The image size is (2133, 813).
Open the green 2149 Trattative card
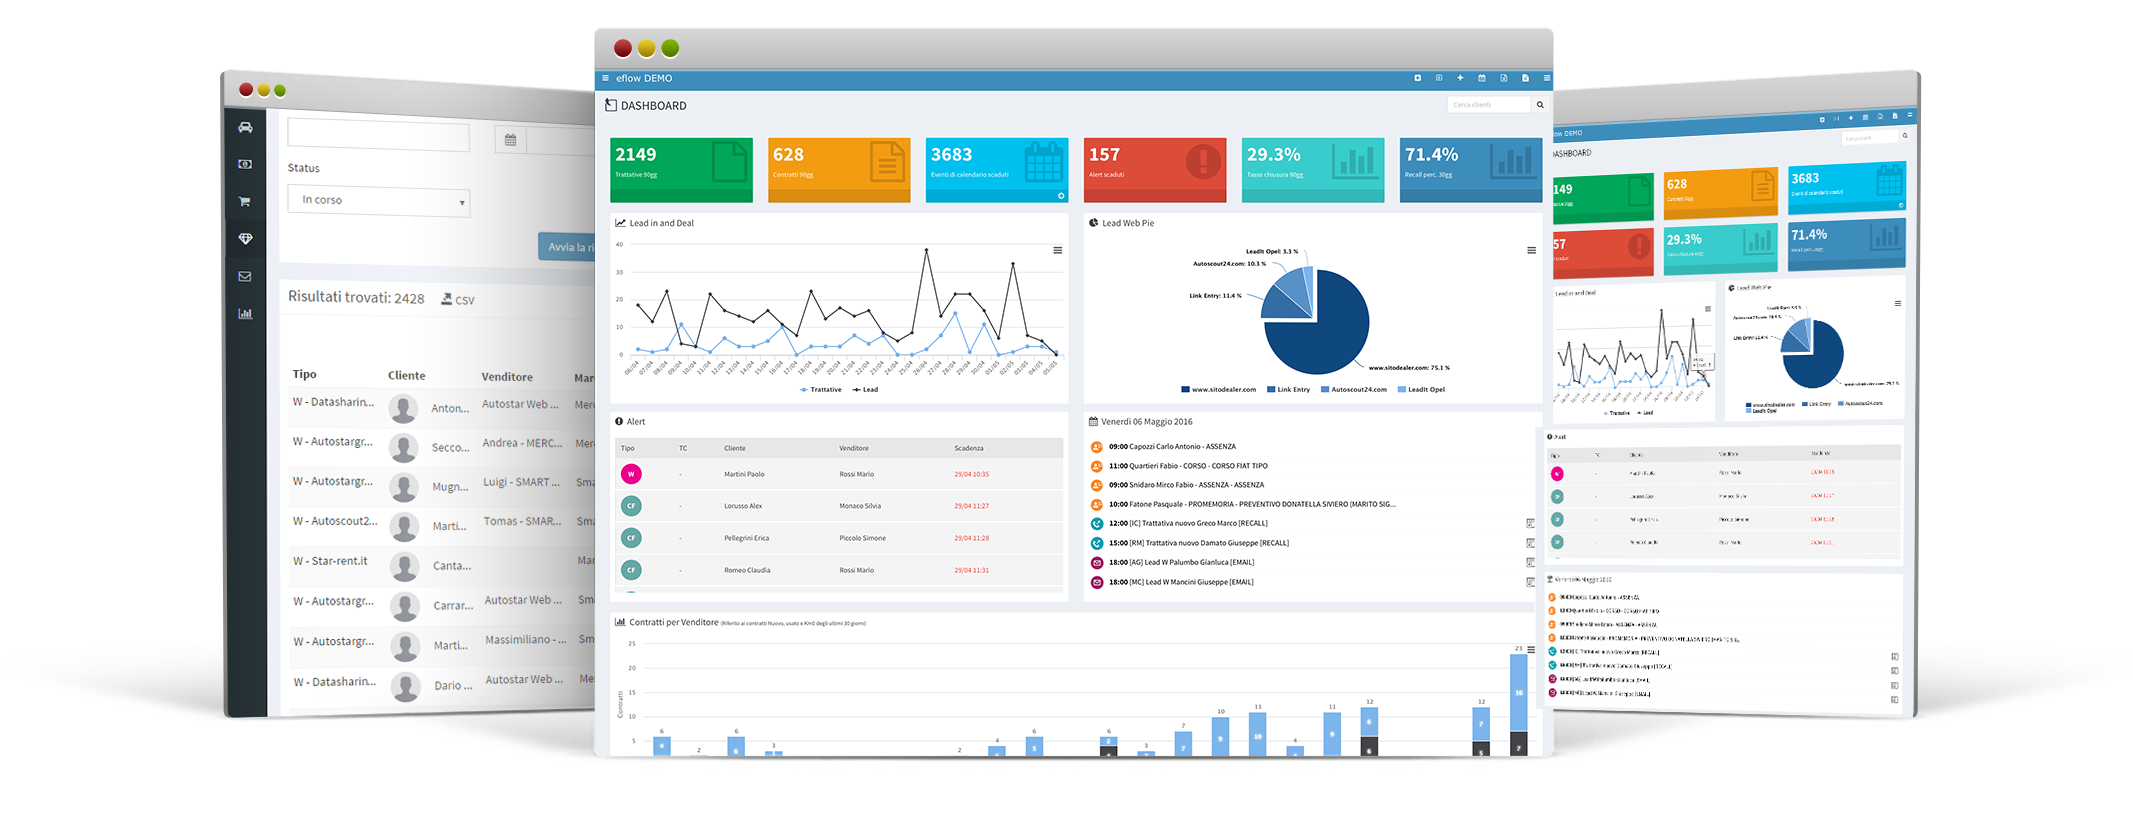click(x=681, y=170)
